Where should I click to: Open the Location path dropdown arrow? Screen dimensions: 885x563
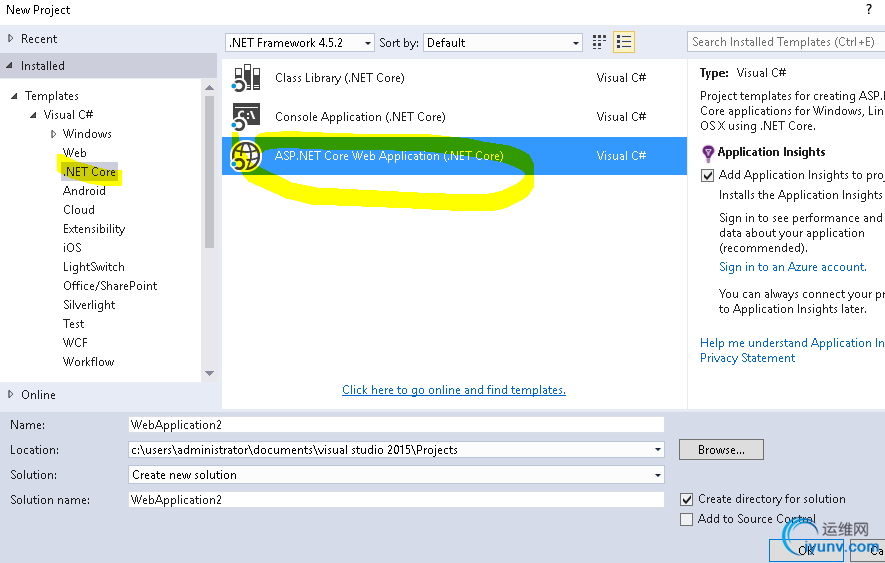658,450
